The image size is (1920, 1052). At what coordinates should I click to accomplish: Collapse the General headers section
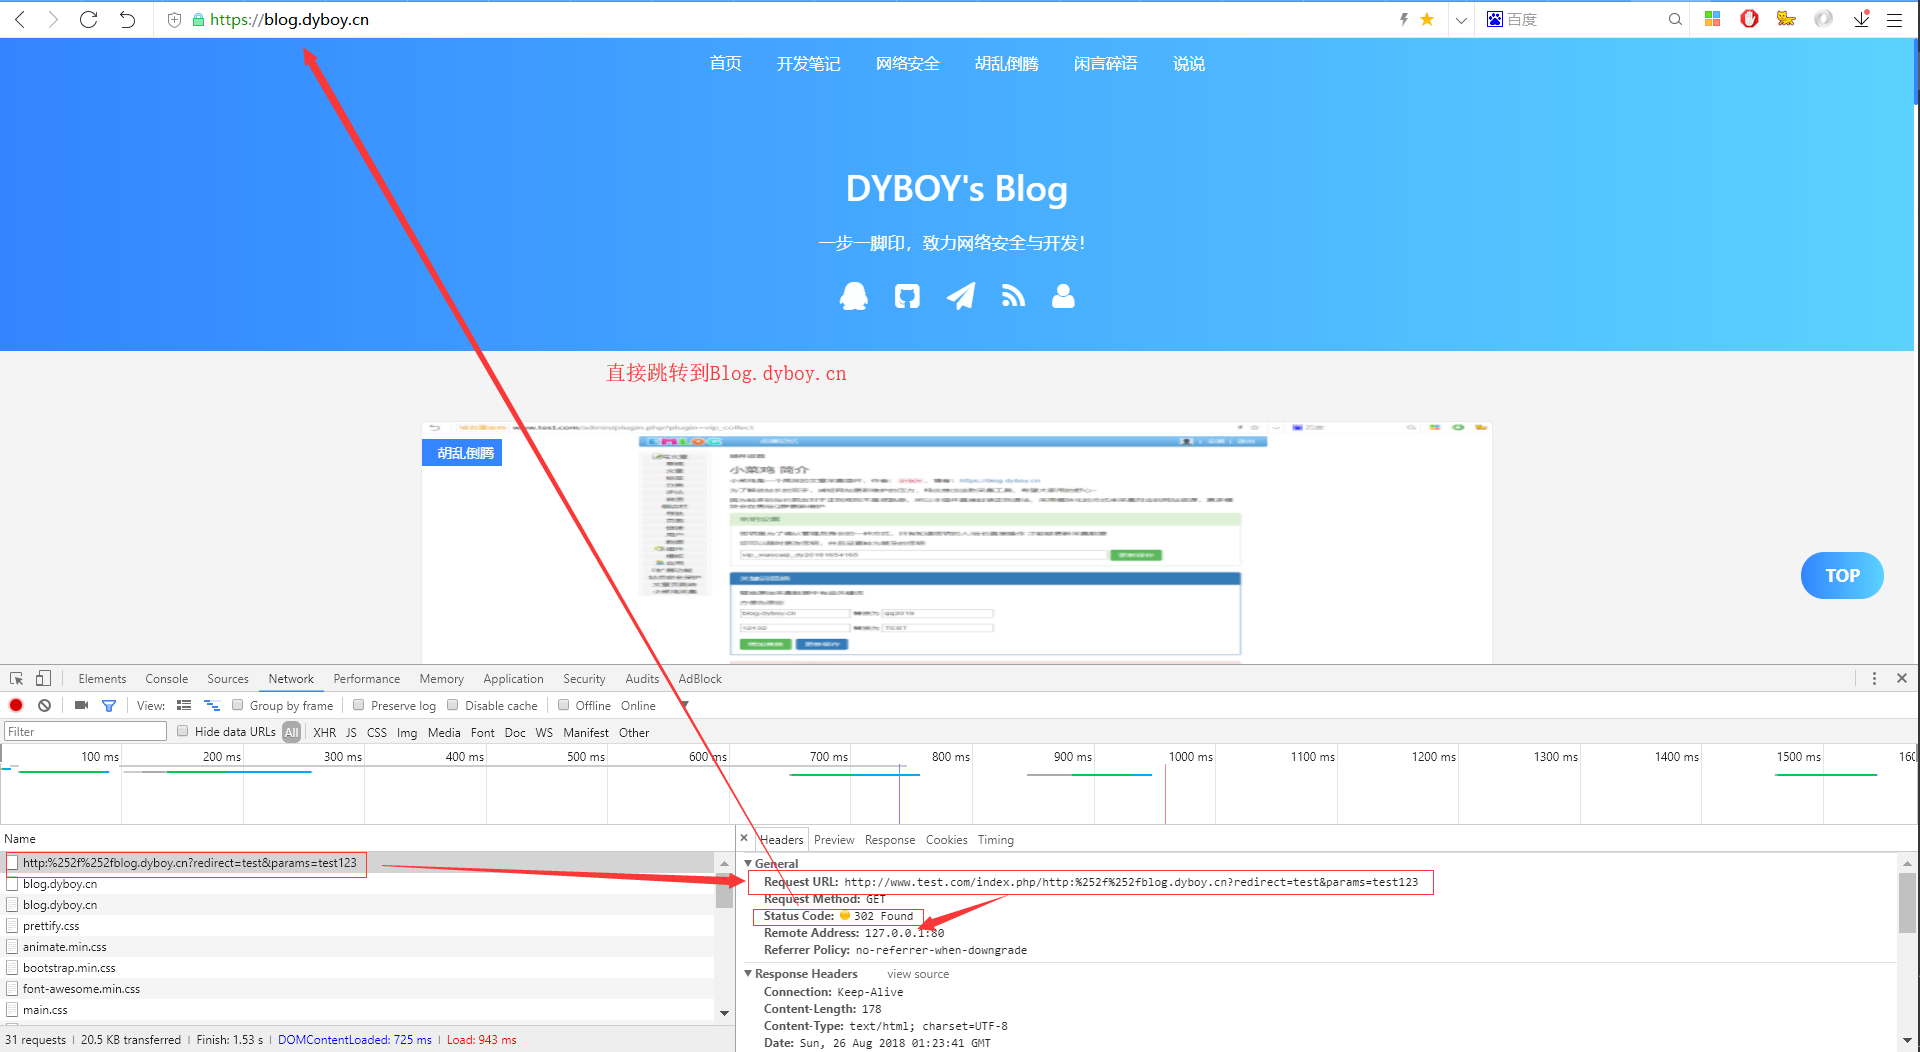[748, 863]
